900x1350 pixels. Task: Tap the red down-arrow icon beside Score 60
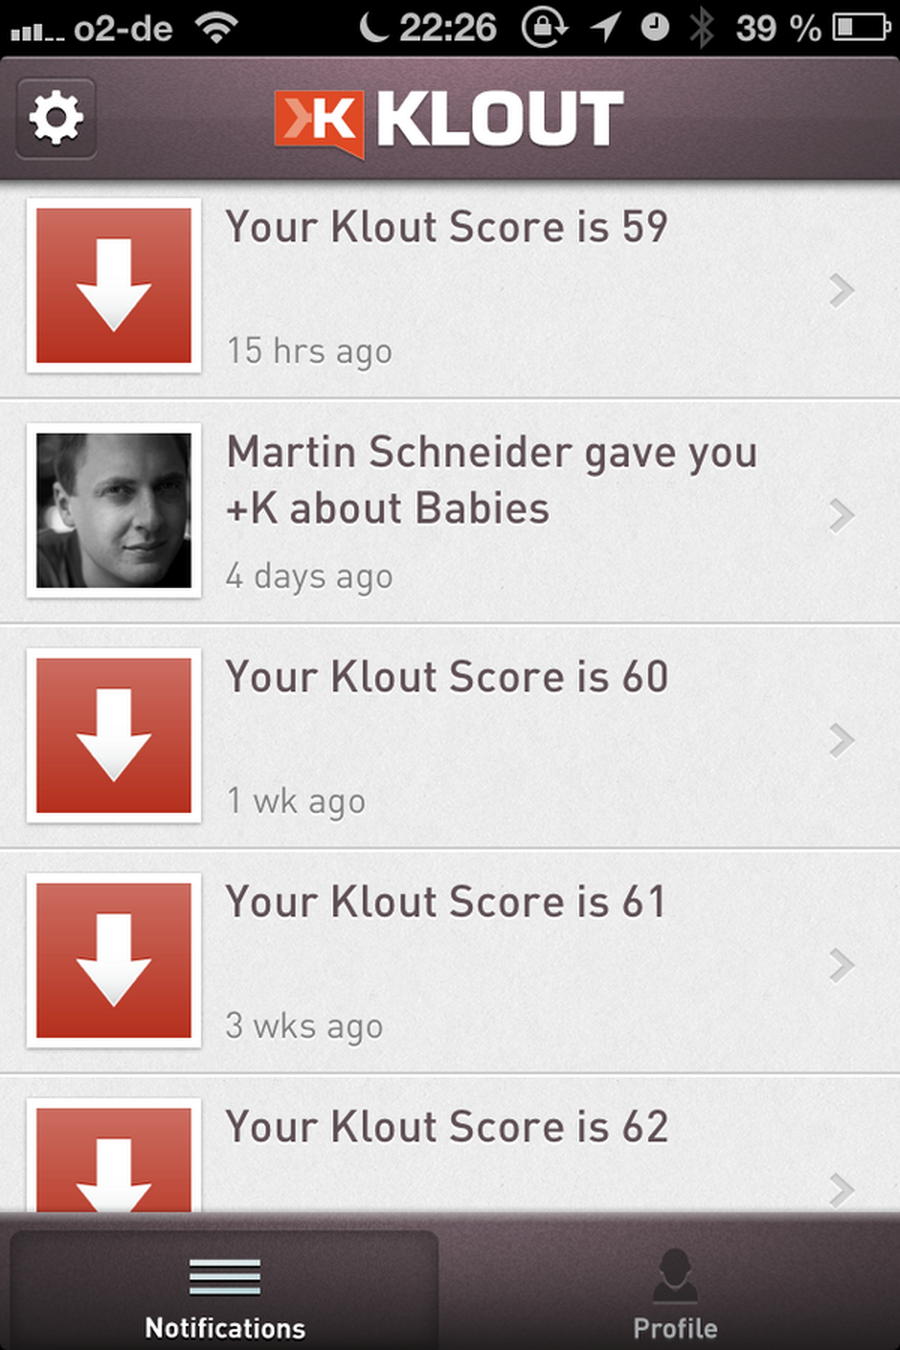tap(114, 736)
